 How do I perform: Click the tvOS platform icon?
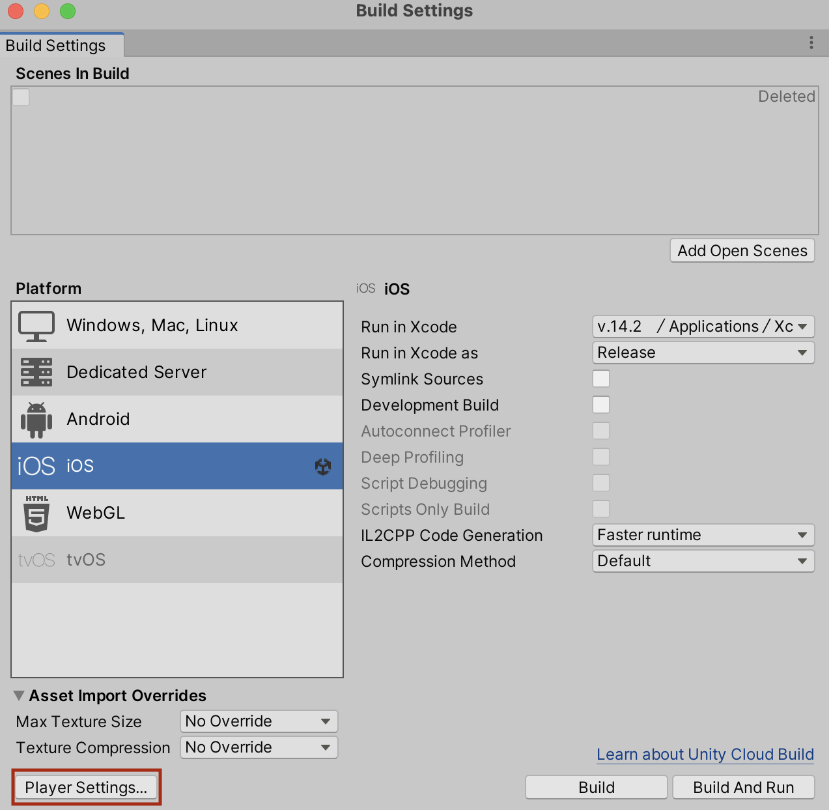(x=37, y=560)
